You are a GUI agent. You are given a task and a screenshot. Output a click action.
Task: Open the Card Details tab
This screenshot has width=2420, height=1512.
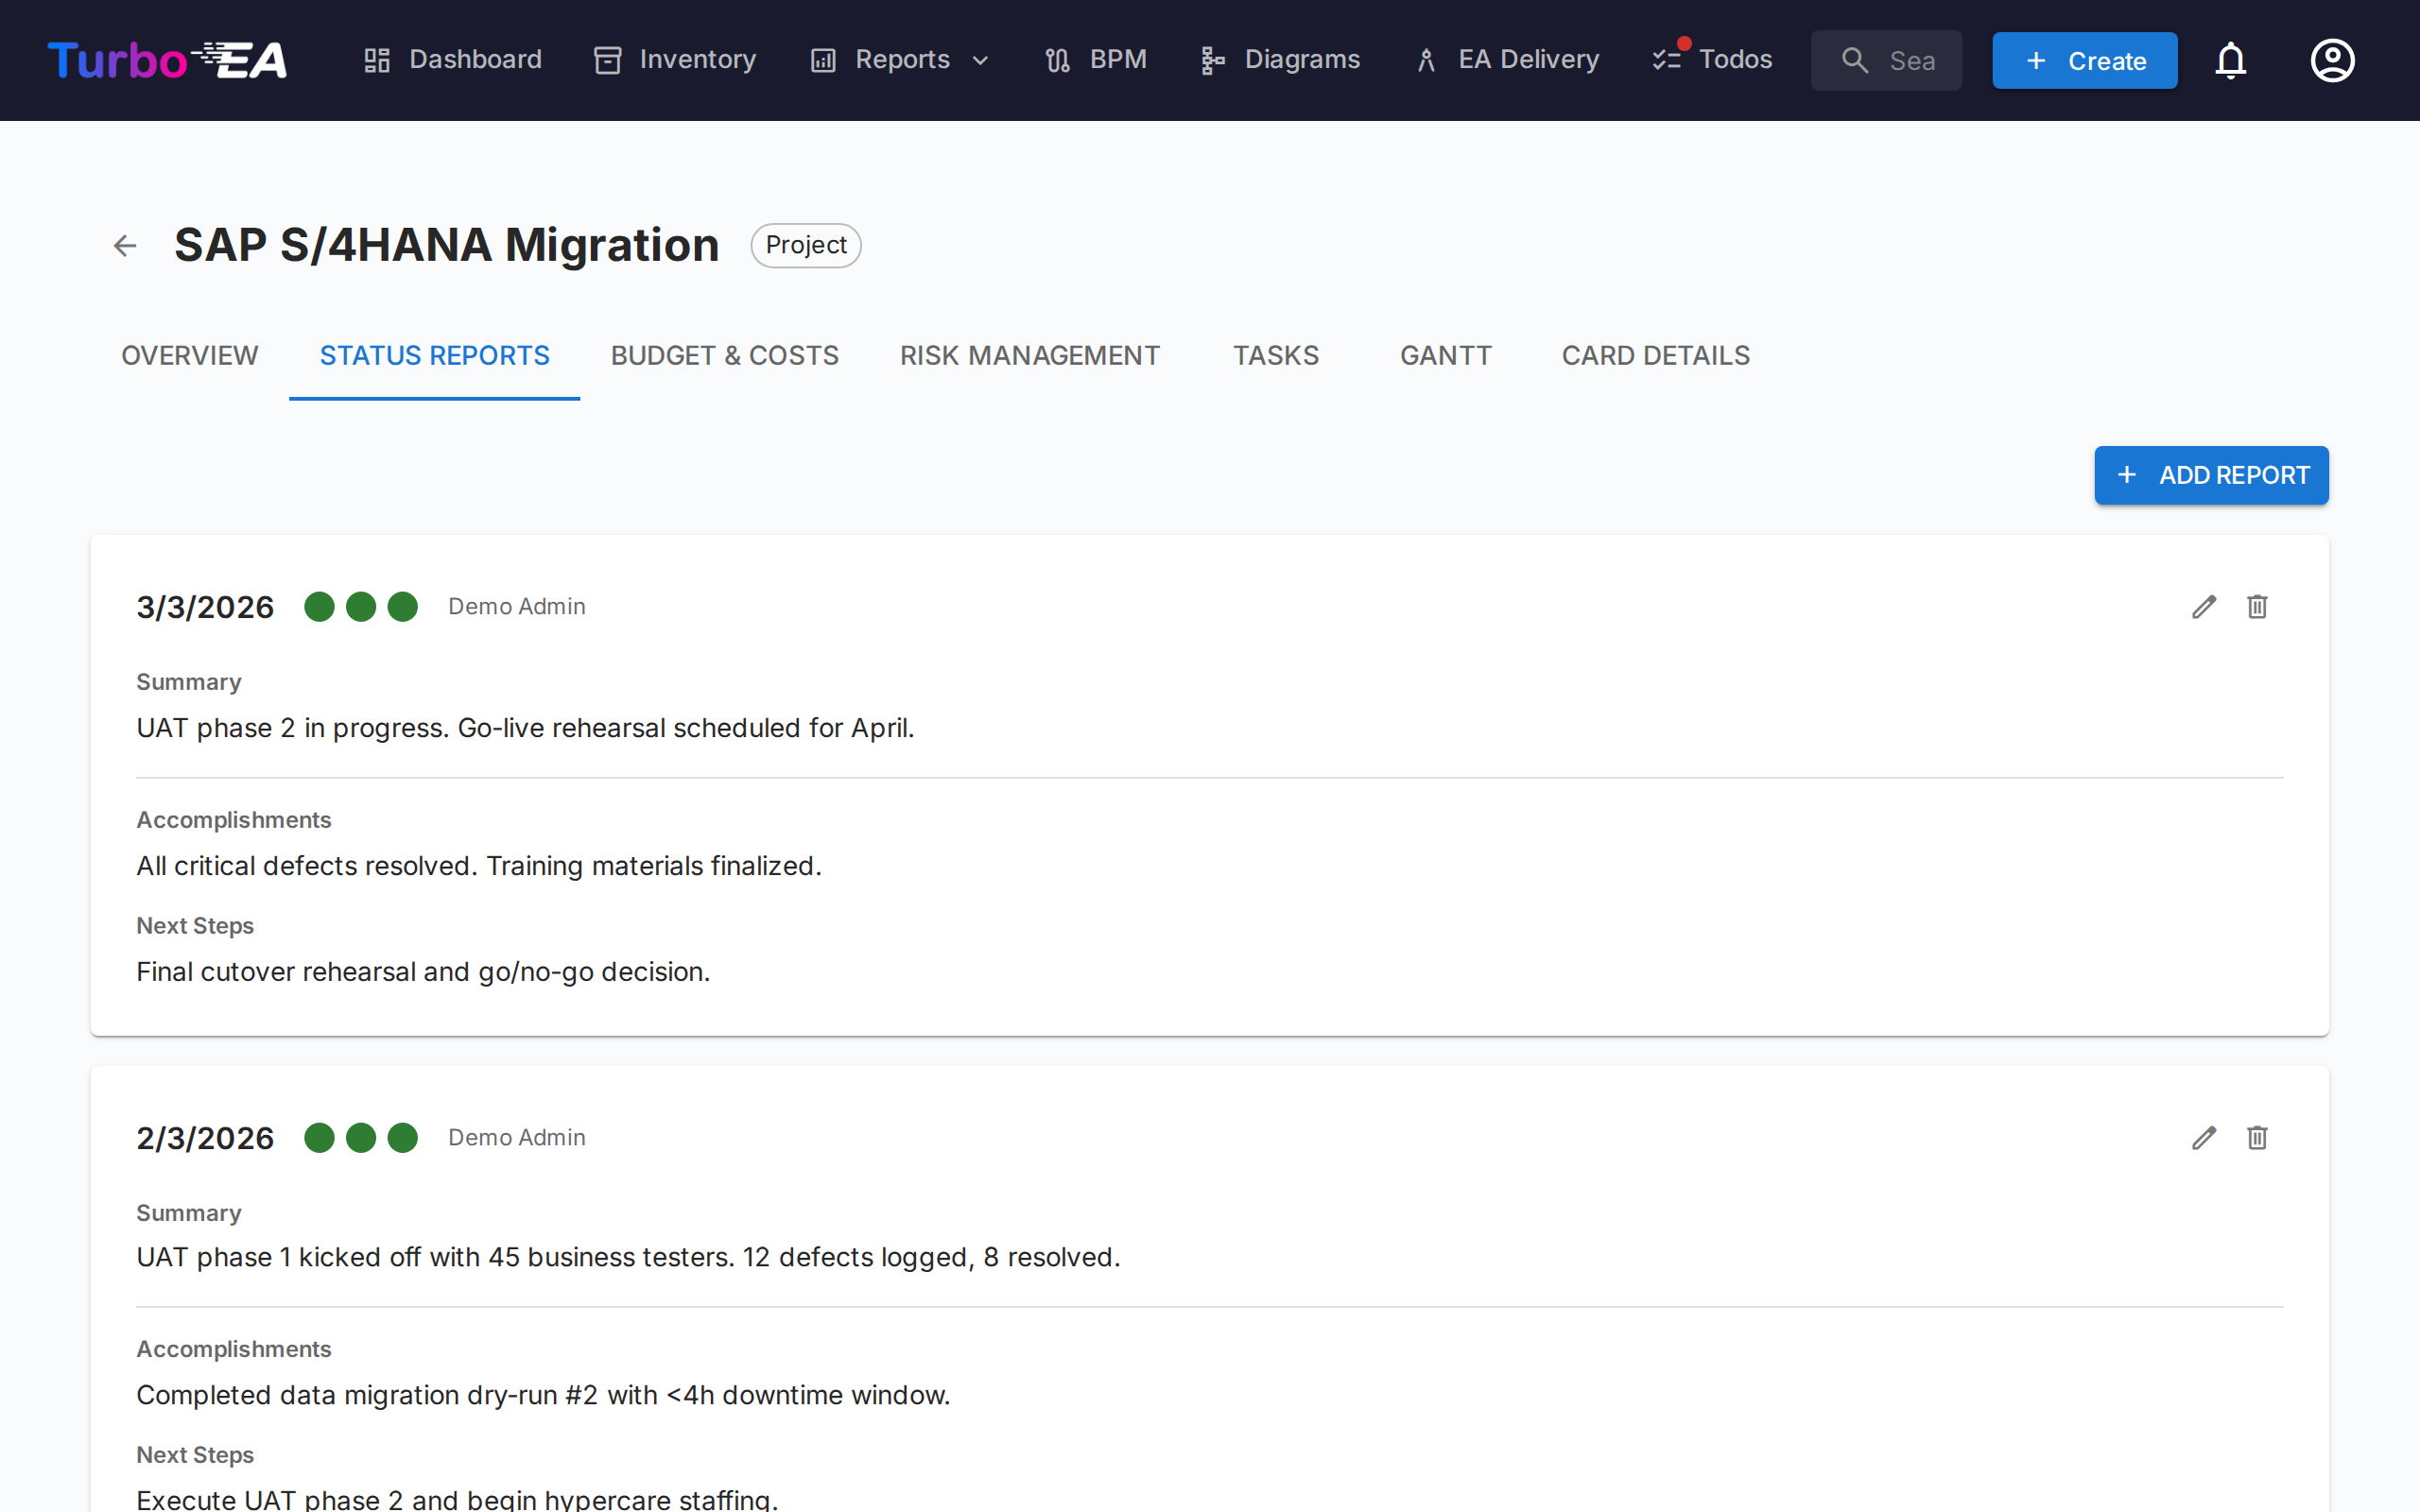point(1655,356)
